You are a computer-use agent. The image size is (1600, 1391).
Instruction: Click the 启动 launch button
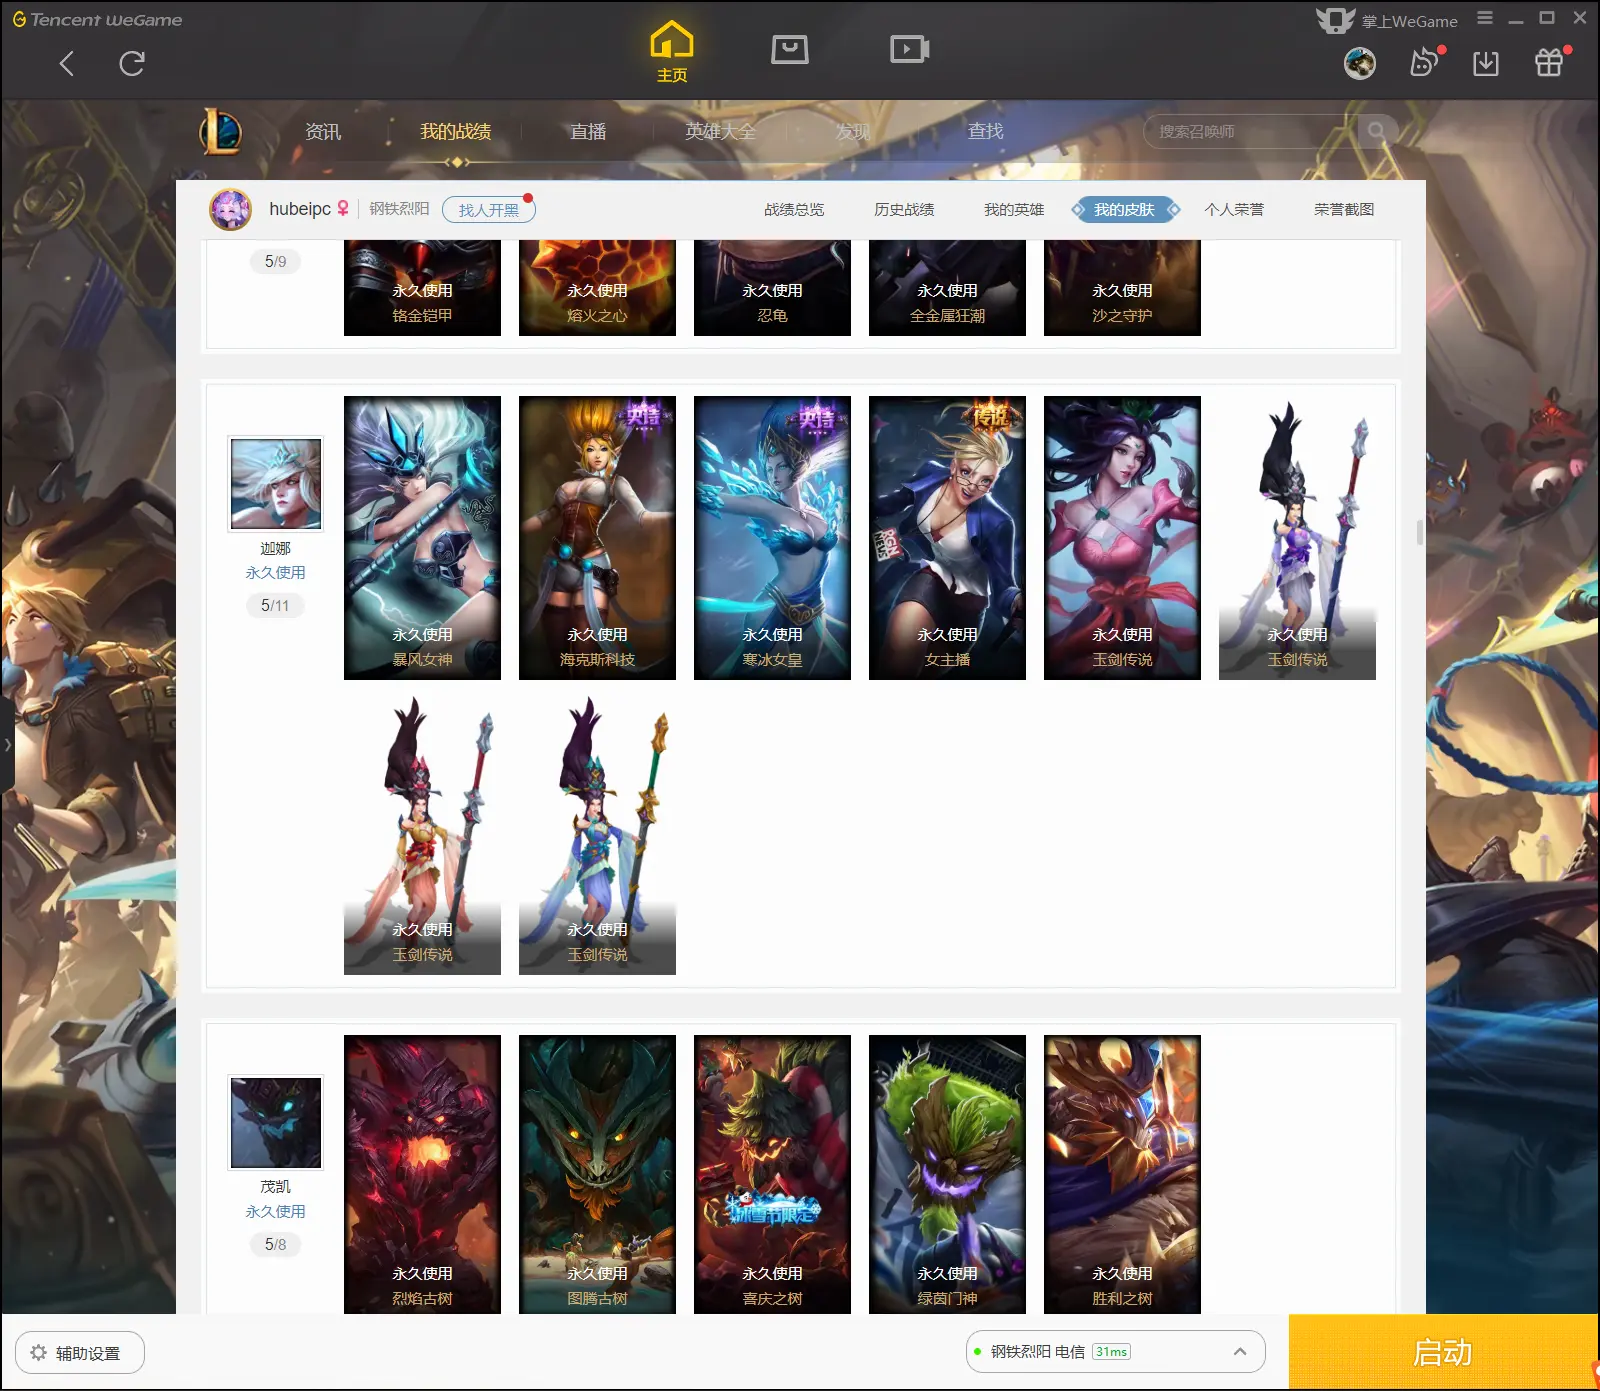pos(1442,1352)
